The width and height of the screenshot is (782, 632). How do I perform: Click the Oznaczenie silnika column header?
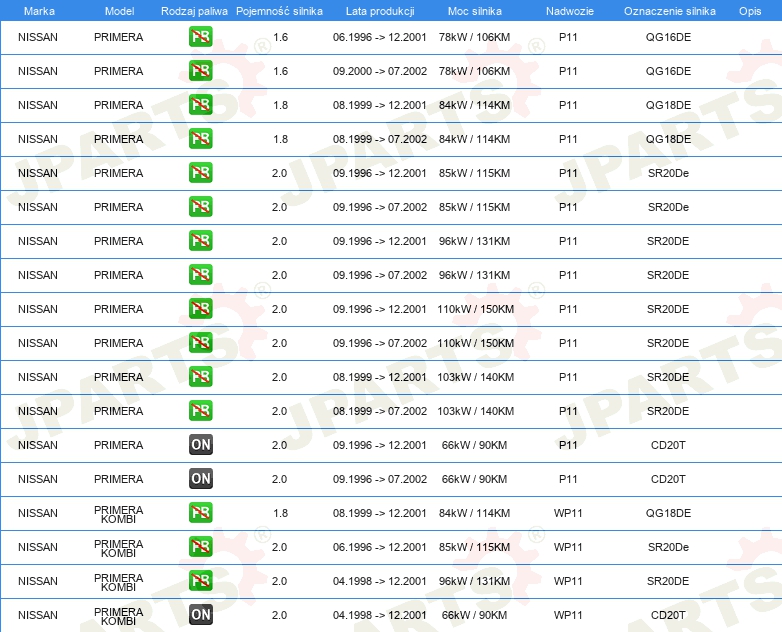(669, 11)
